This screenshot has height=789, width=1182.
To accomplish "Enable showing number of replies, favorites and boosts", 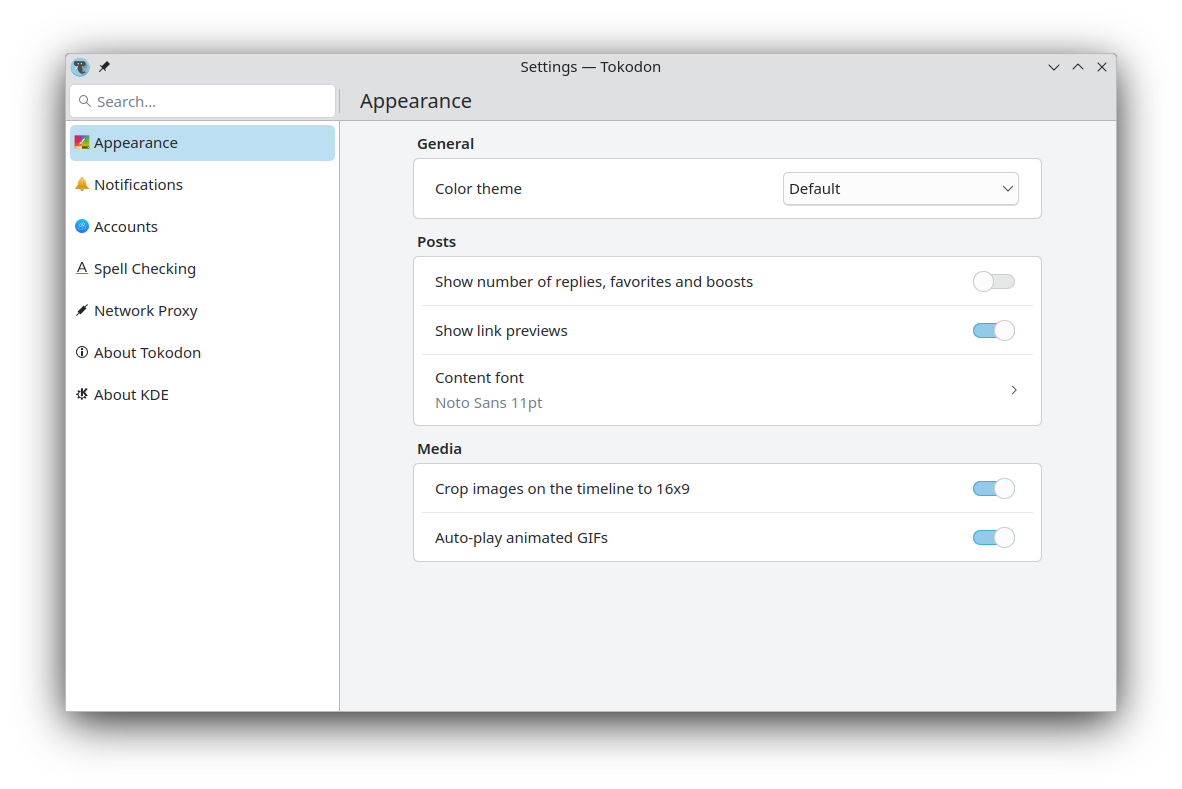I will pos(993,282).
